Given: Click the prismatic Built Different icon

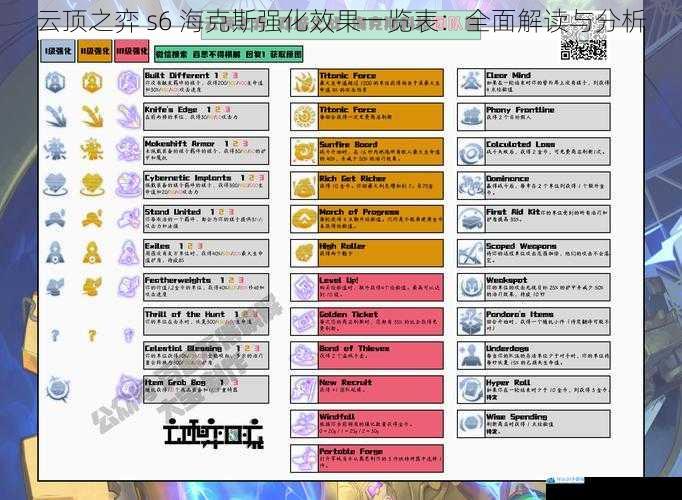Looking at the screenshot, I should pyautogui.click(x=128, y=82).
